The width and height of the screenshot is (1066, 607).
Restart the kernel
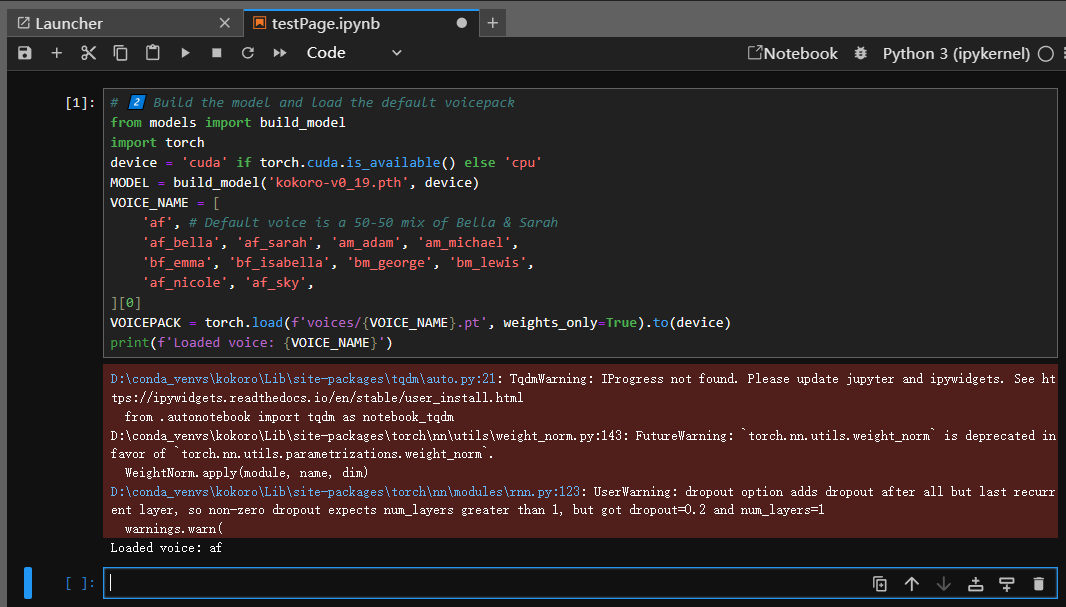248,53
